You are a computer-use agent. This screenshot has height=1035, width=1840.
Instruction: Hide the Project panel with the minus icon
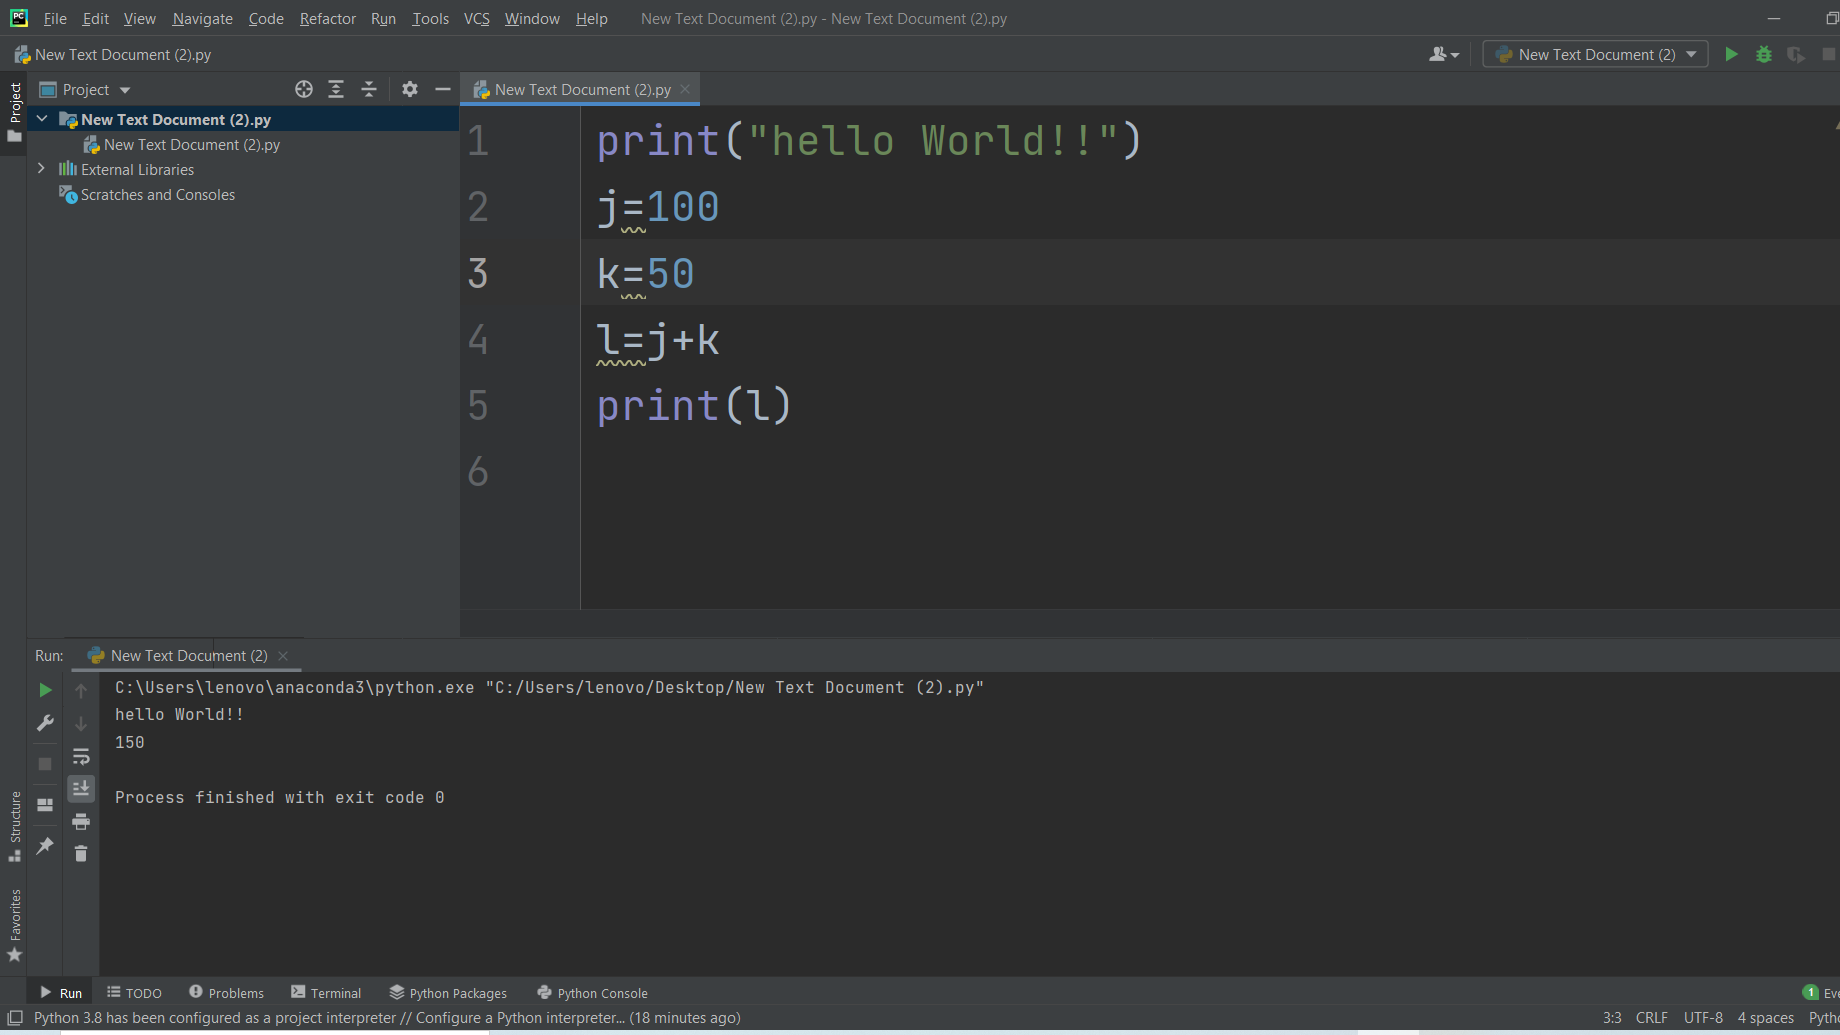coord(443,89)
